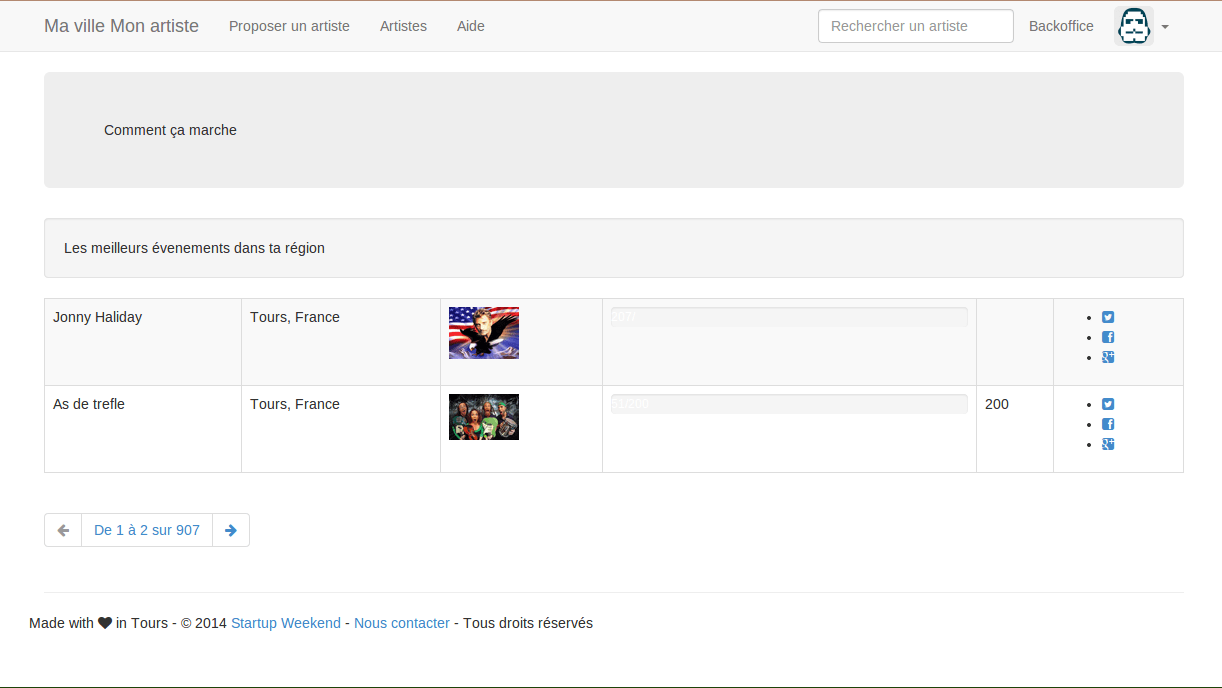This screenshot has height=688, width=1222.
Task: Click the Startup Weekend footer link
Action: (x=286, y=623)
